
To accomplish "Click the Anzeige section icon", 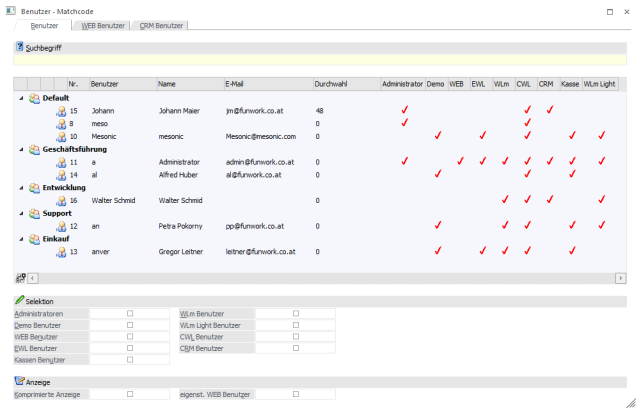I will (x=19, y=381).
